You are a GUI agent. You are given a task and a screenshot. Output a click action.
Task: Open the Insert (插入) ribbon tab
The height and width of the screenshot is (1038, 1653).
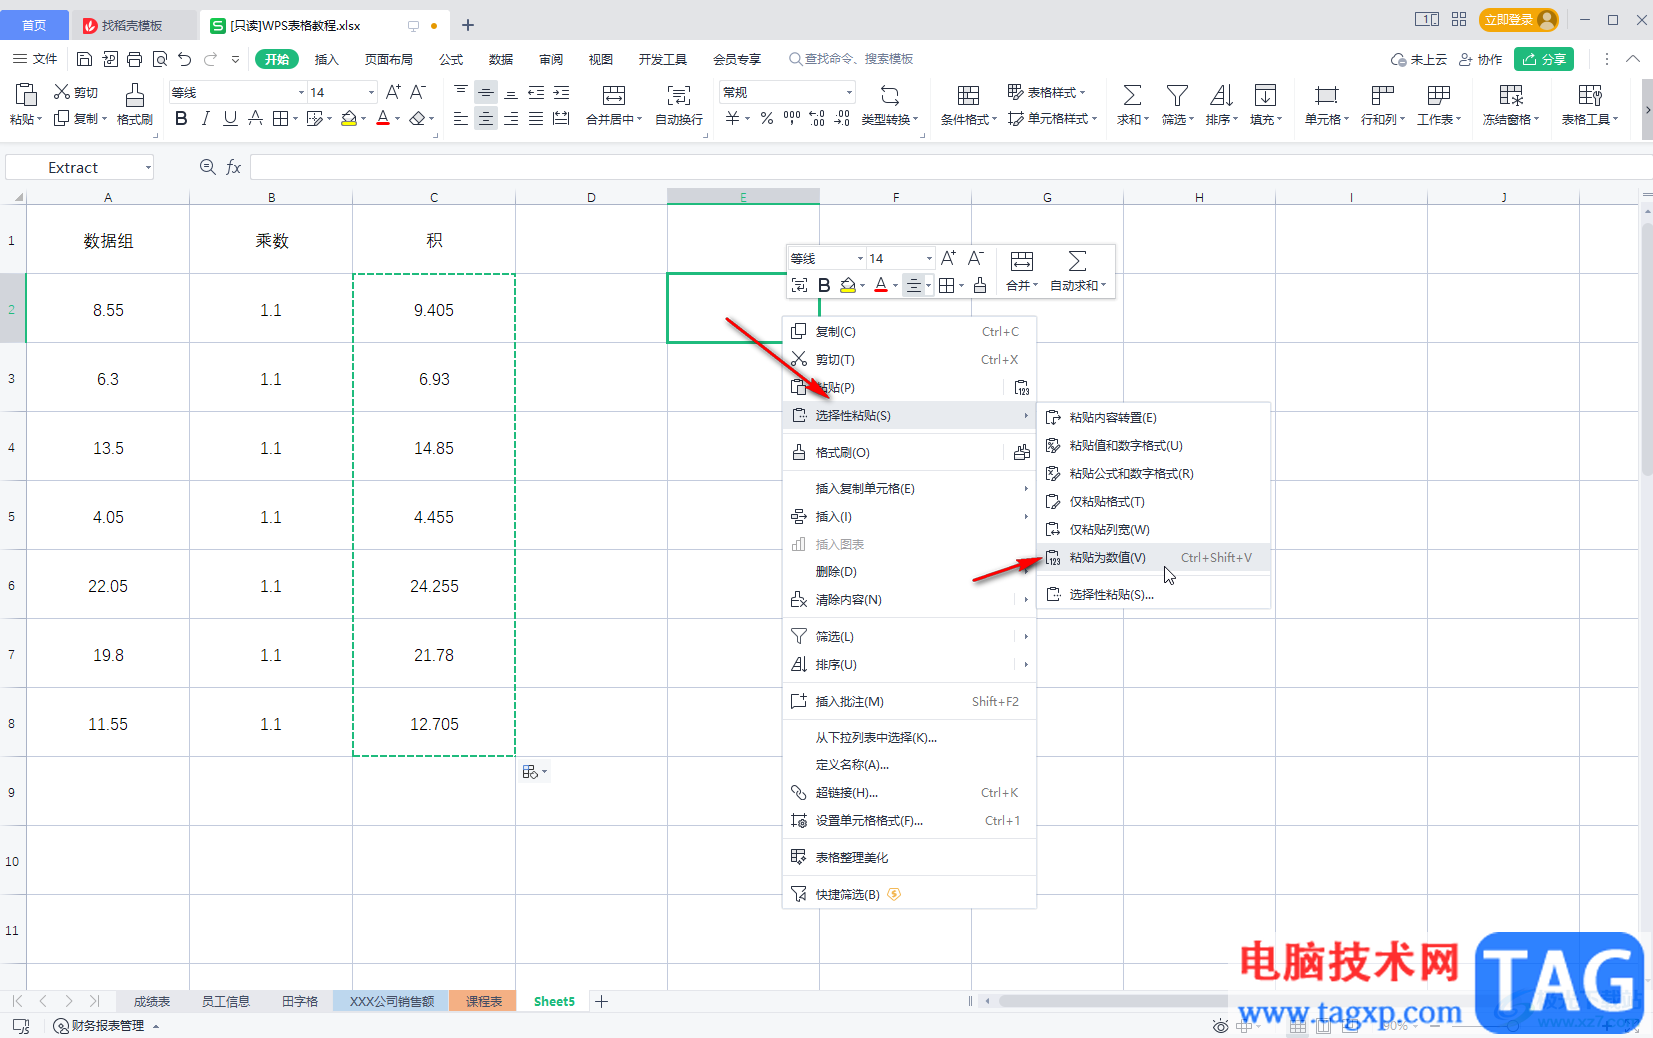(326, 59)
